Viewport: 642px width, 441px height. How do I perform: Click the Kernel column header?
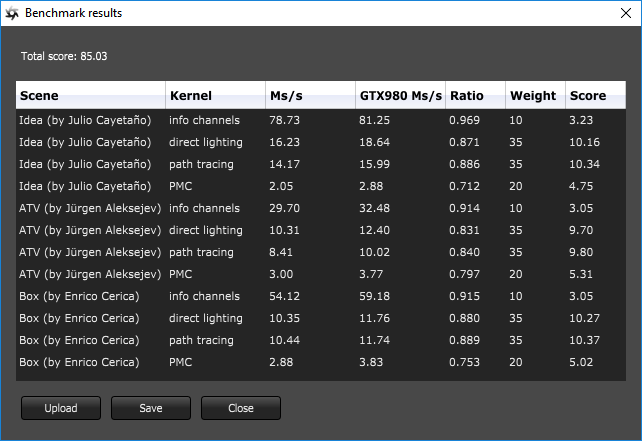coord(214,96)
